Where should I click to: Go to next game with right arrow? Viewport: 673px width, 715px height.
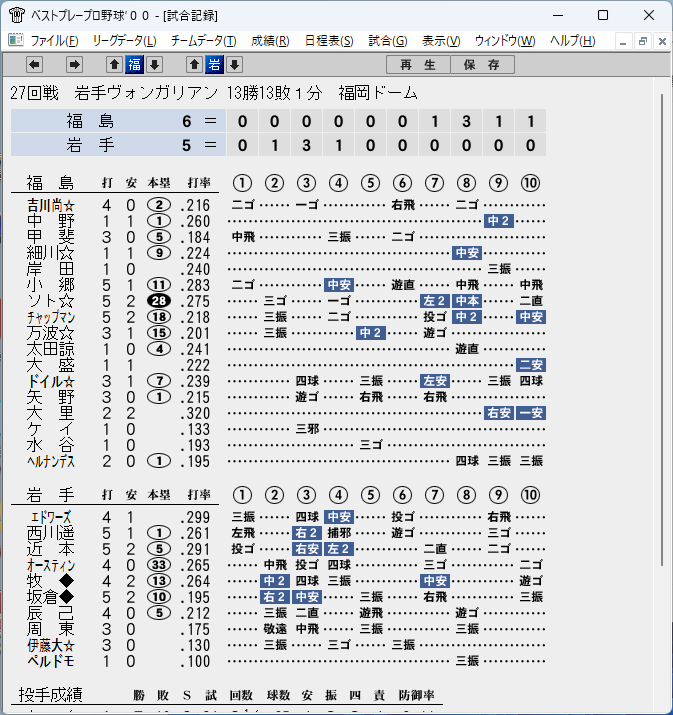[x=74, y=64]
